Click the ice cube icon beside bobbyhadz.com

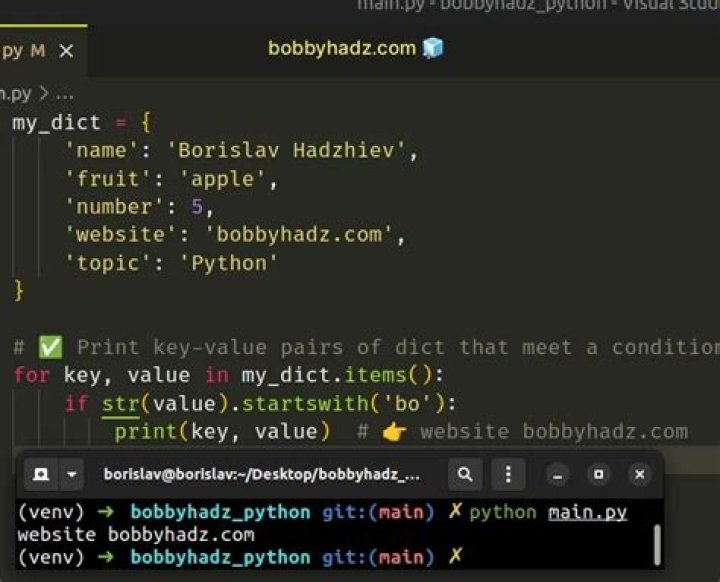point(433,48)
